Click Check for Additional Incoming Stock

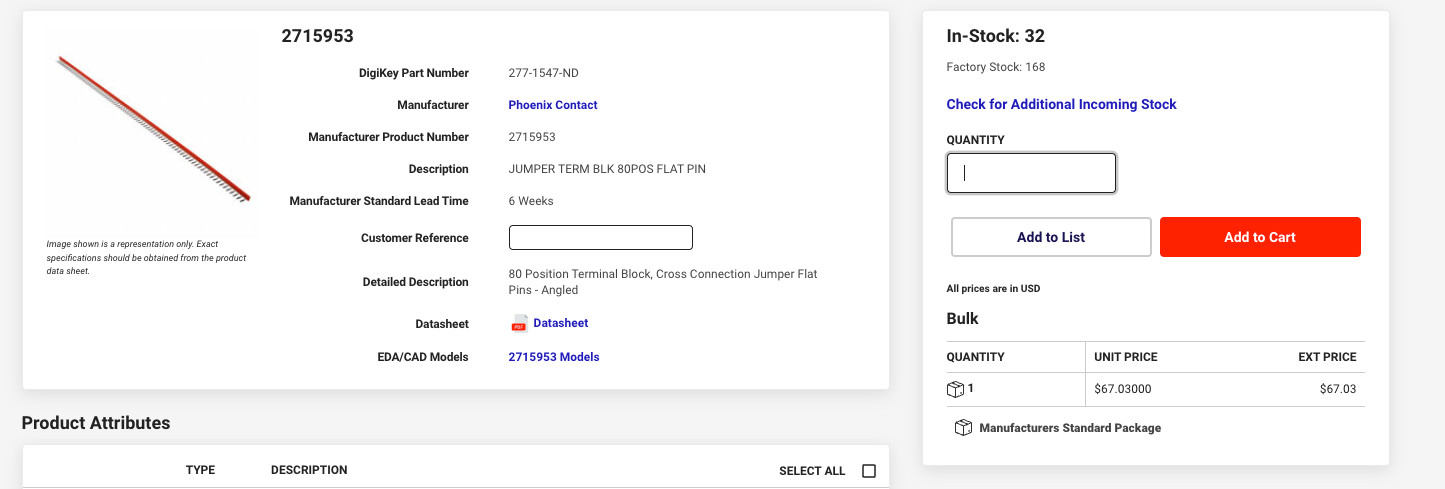coord(1061,104)
